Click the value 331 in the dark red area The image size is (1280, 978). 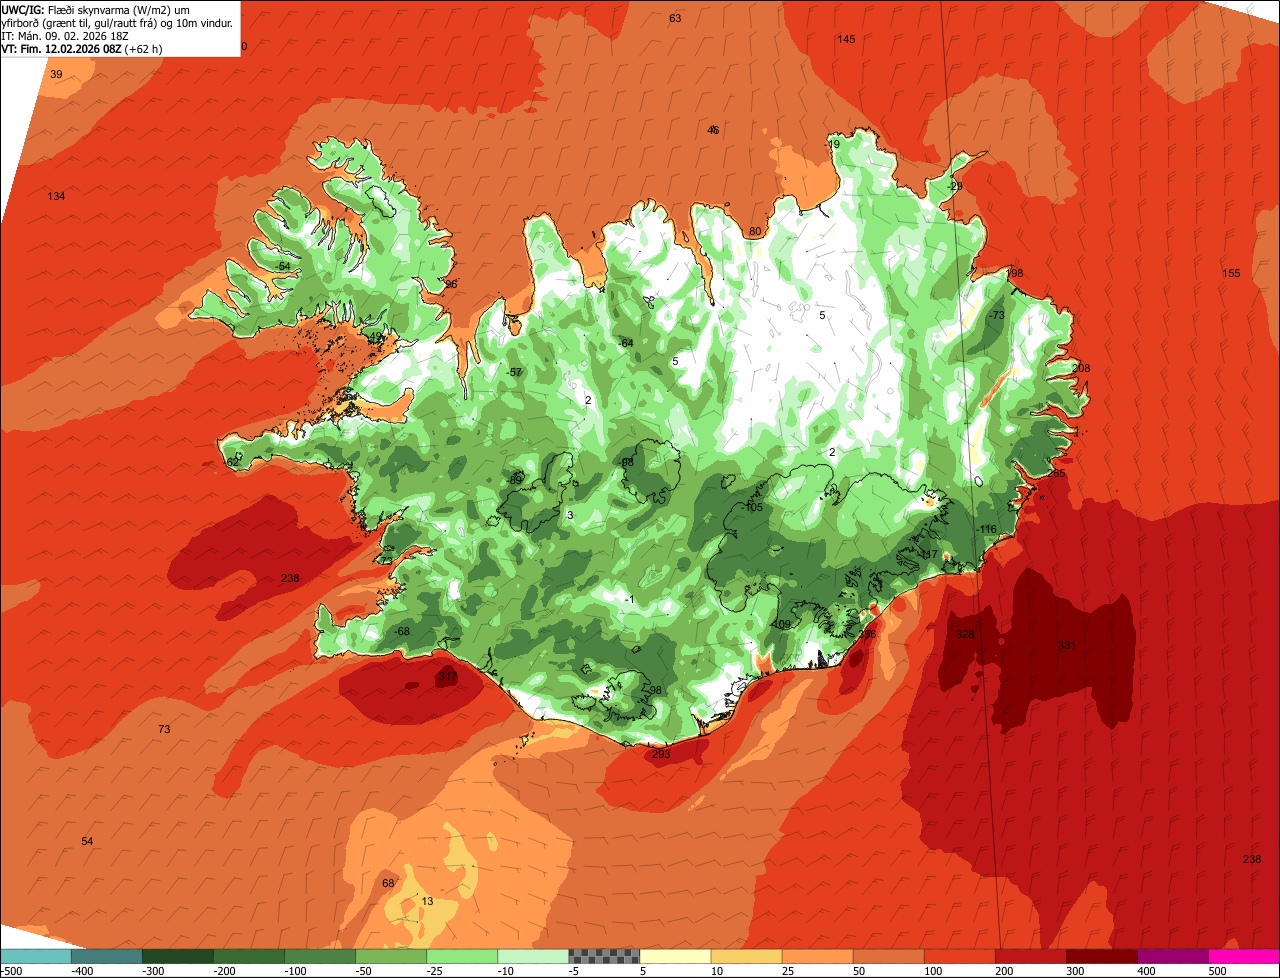click(1067, 646)
